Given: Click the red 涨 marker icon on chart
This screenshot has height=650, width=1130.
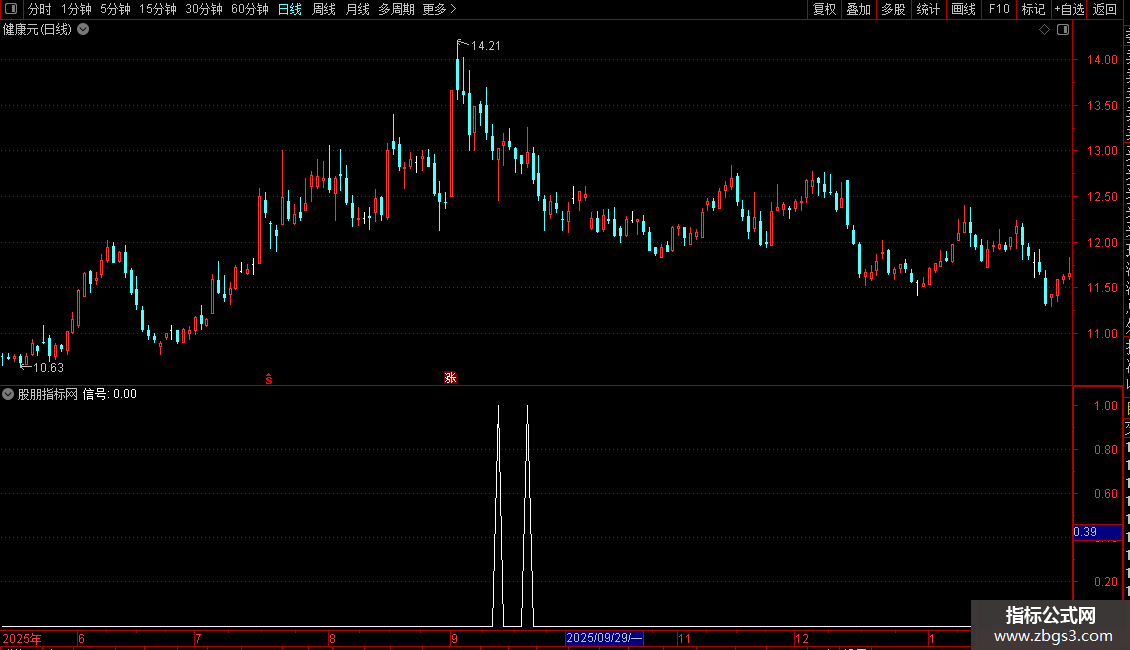Looking at the screenshot, I should [450, 378].
